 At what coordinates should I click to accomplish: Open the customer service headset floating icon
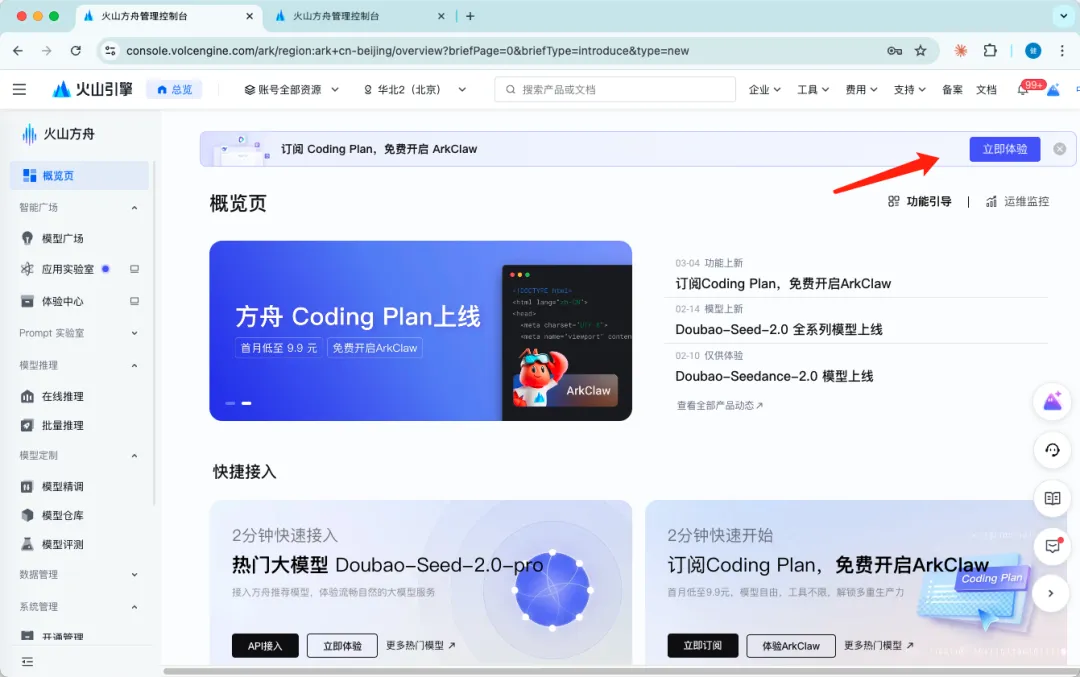tap(1052, 450)
